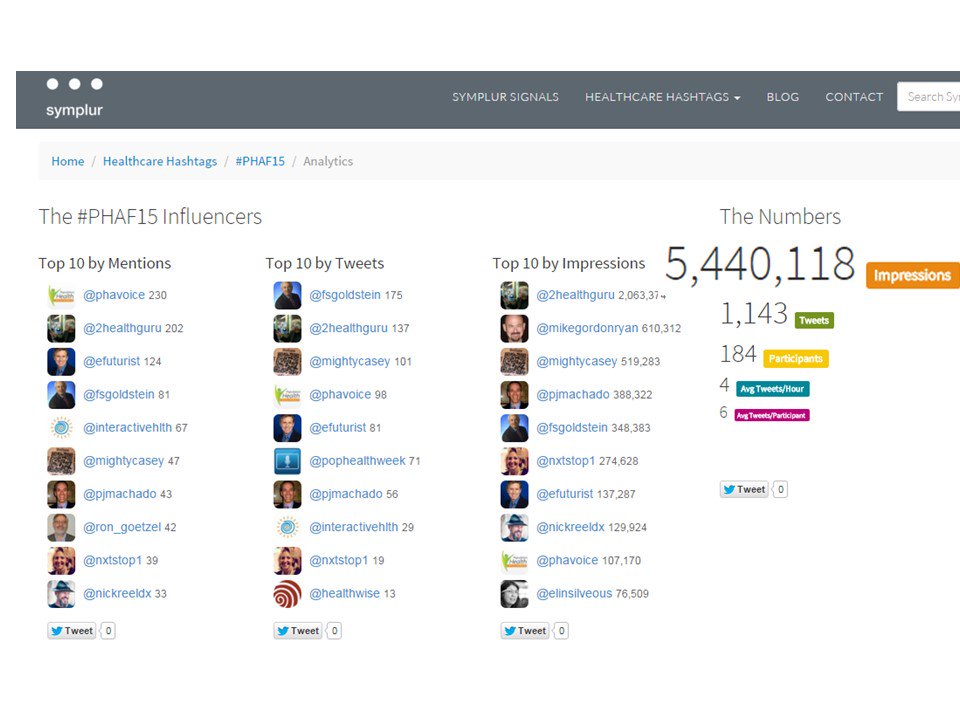Focus the Search Symplur input field
The height and width of the screenshot is (720, 960).
(929, 97)
